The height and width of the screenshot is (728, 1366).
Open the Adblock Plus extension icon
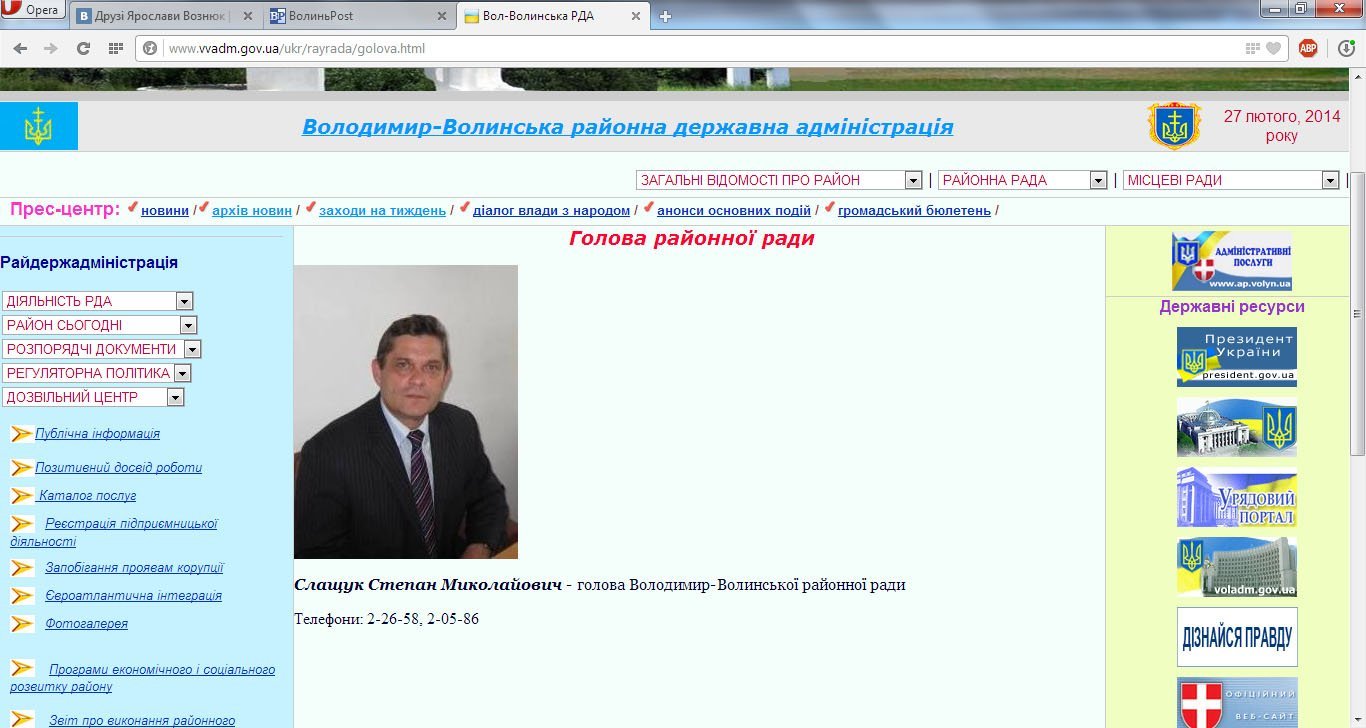[x=1308, y=48]
